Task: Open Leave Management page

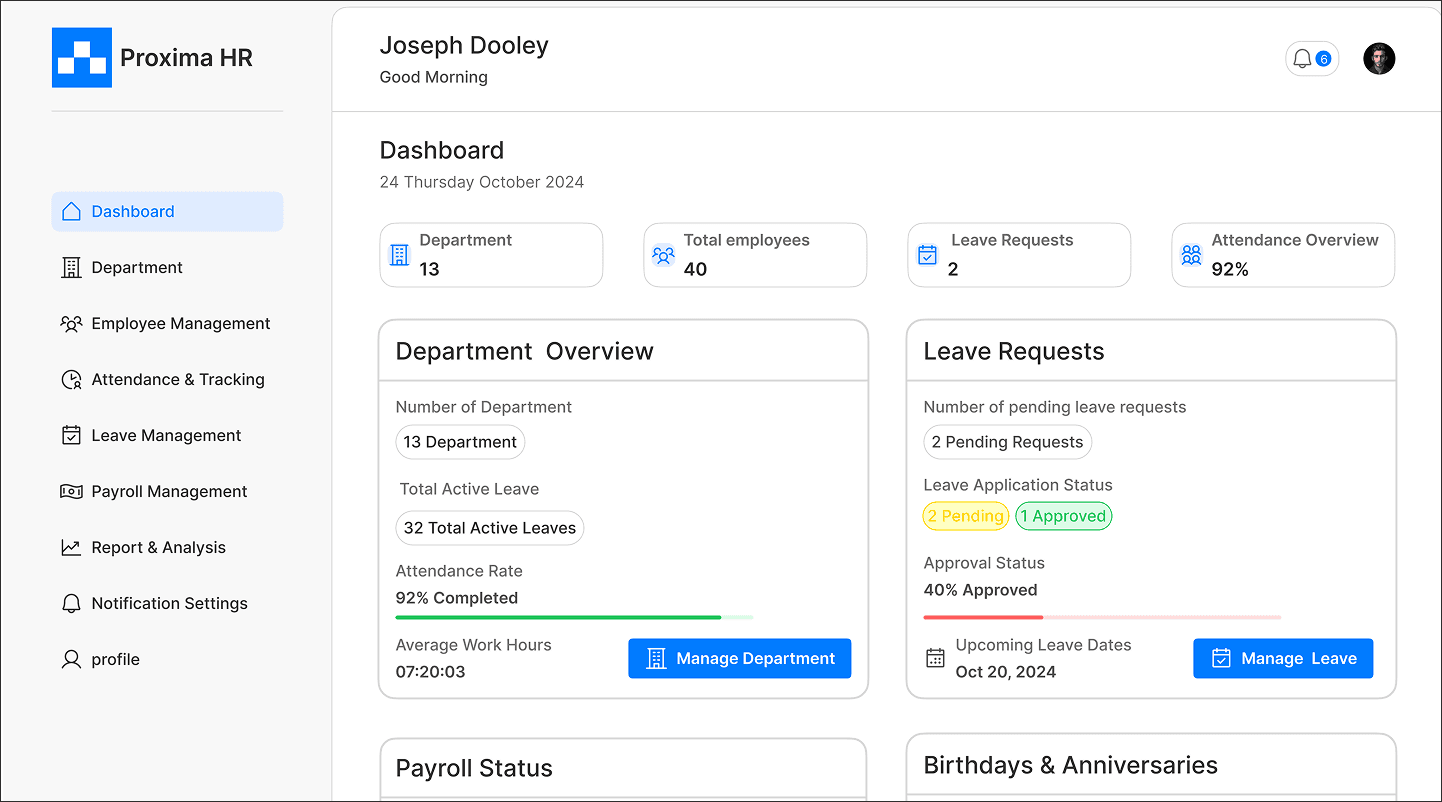Action: [x=167, y=435]
